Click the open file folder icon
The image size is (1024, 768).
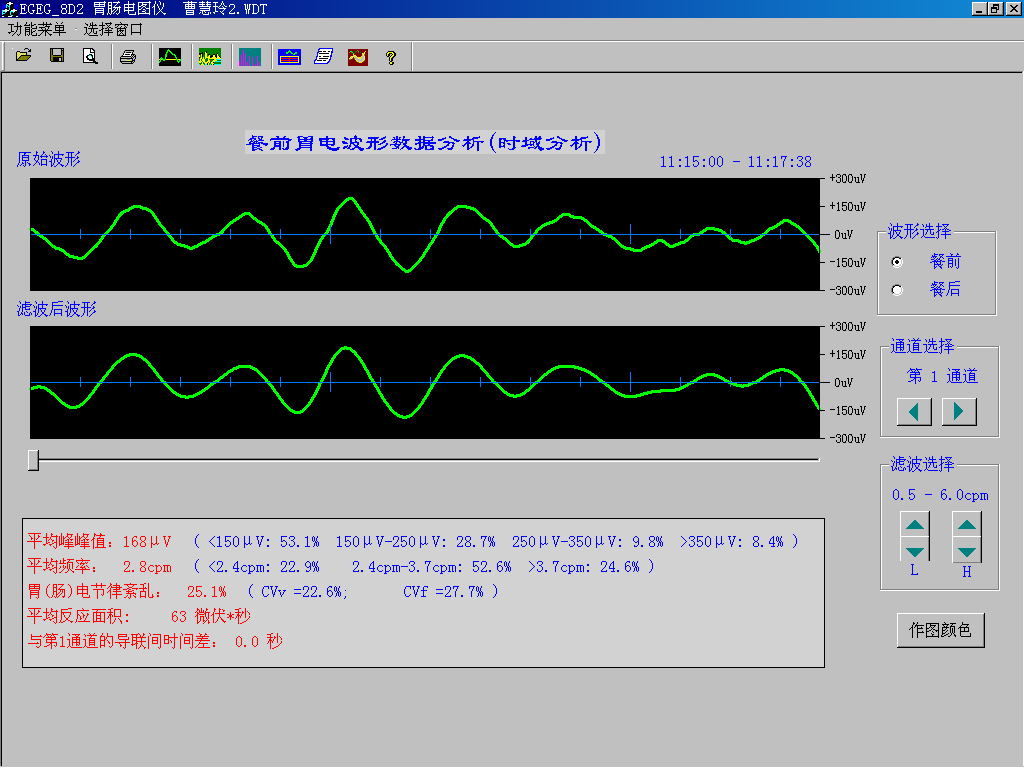24,57
